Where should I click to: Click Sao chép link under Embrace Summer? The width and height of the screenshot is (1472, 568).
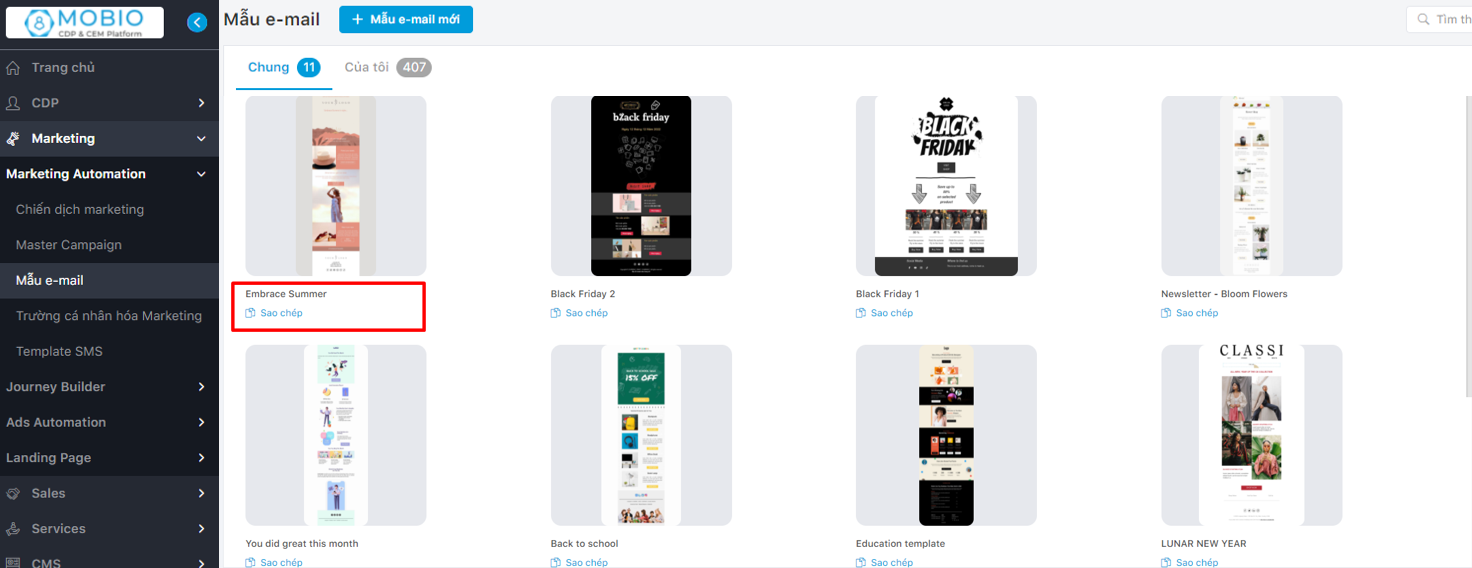281,313
